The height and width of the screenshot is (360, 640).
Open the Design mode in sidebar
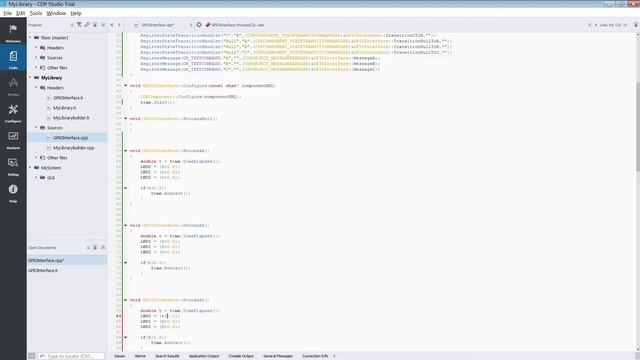click(13, 86)
